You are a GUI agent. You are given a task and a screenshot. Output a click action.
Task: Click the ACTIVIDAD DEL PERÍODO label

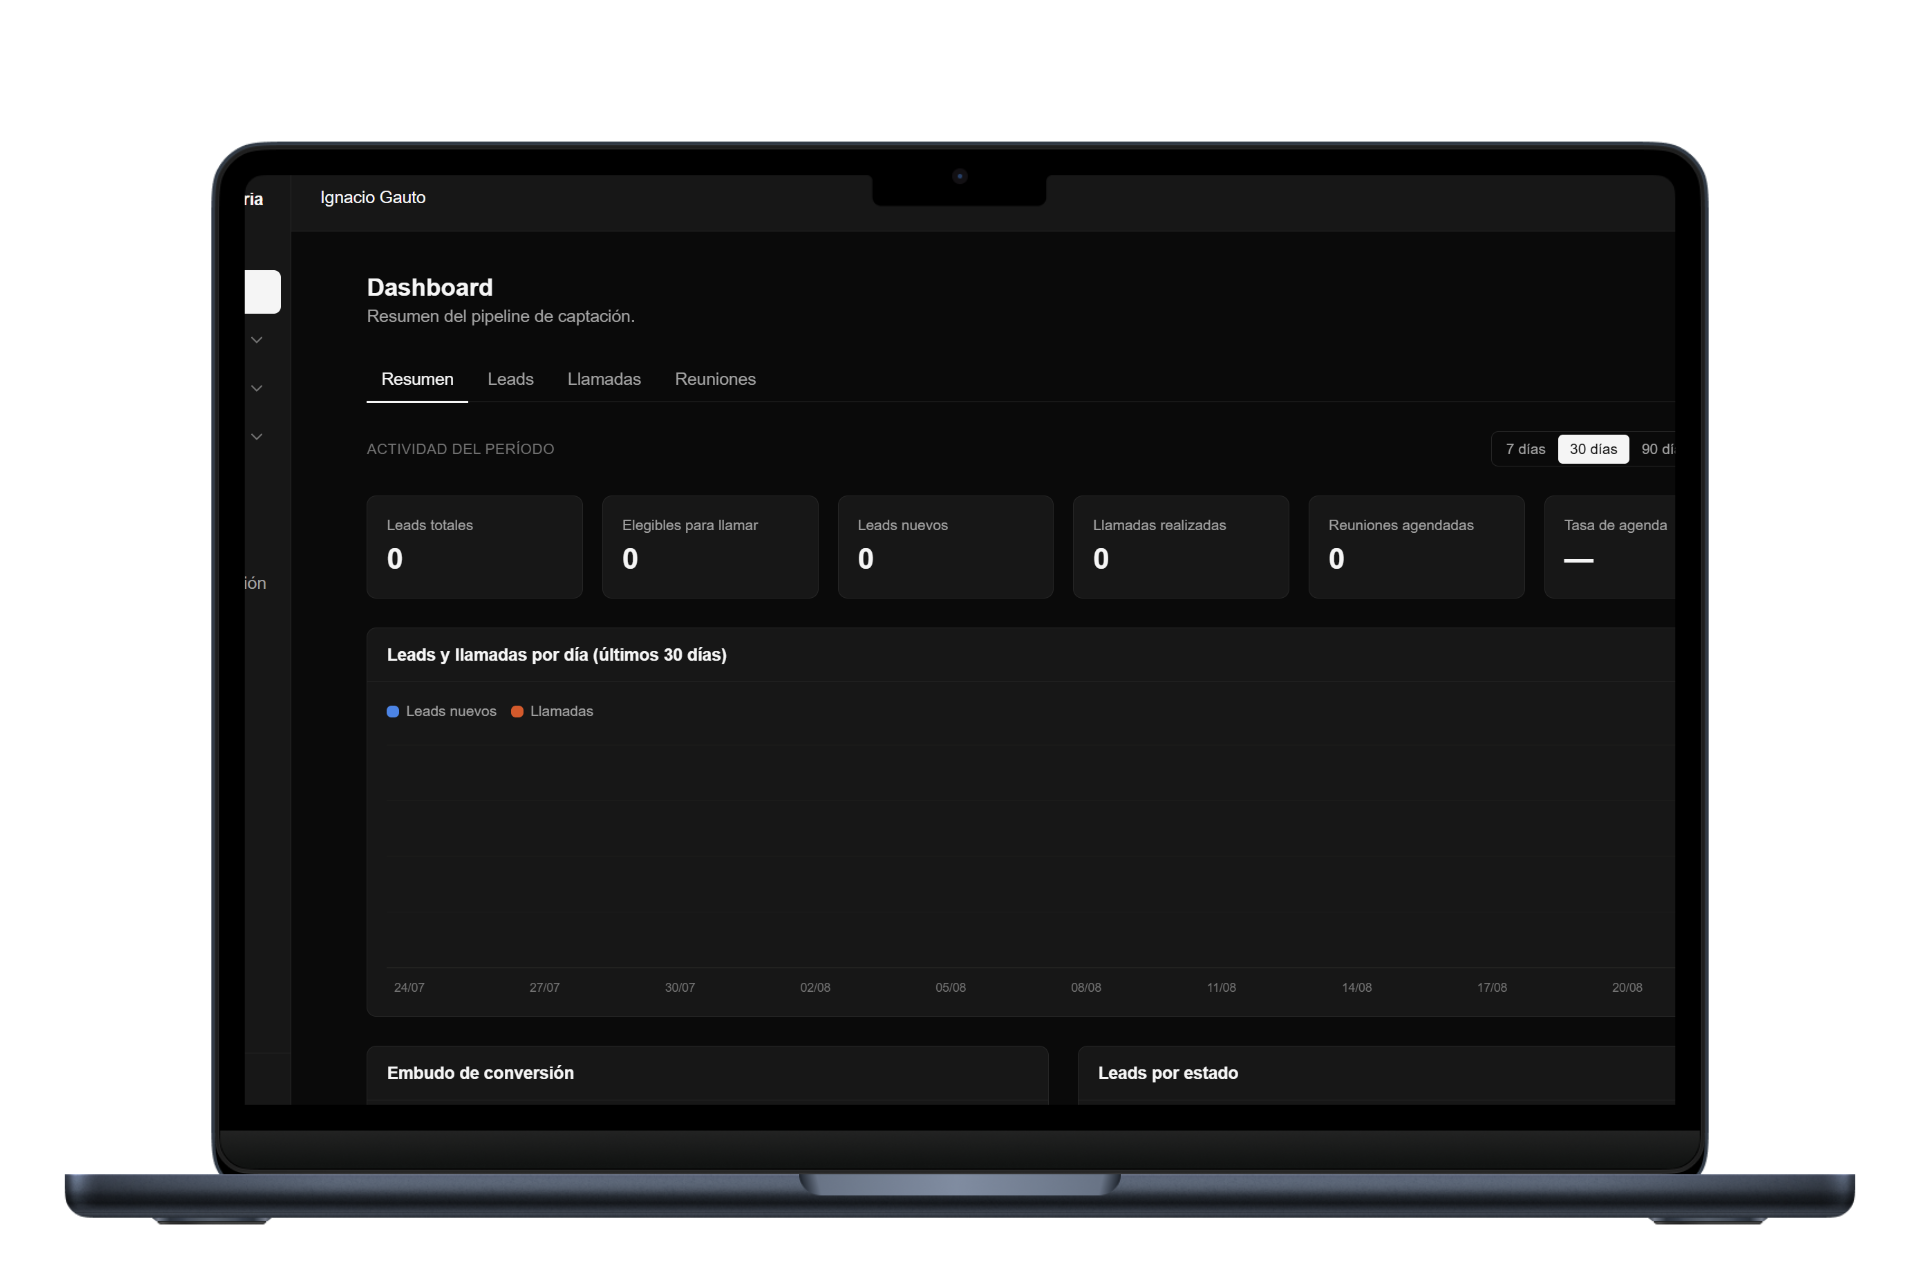pos(460,449)
